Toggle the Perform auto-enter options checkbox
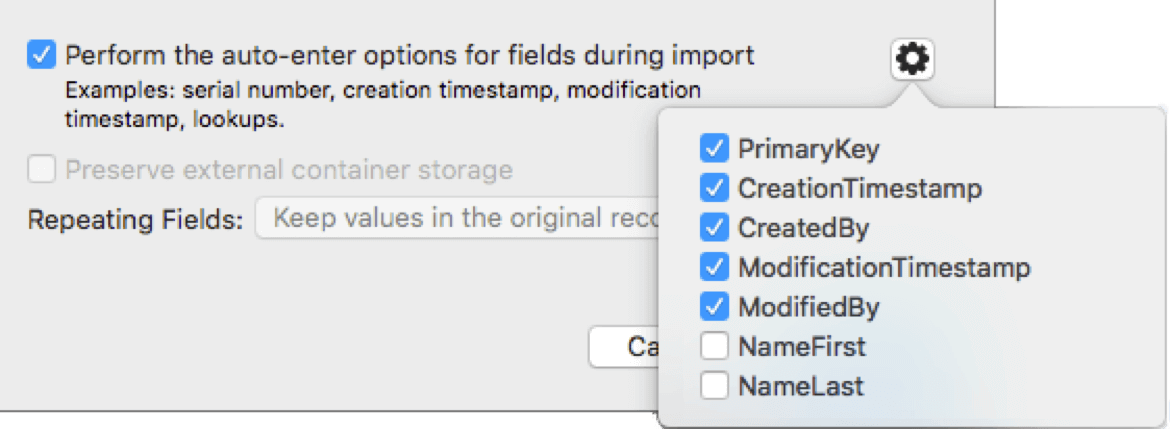Viewport: 1170px width, 429px height. (41, 55)
